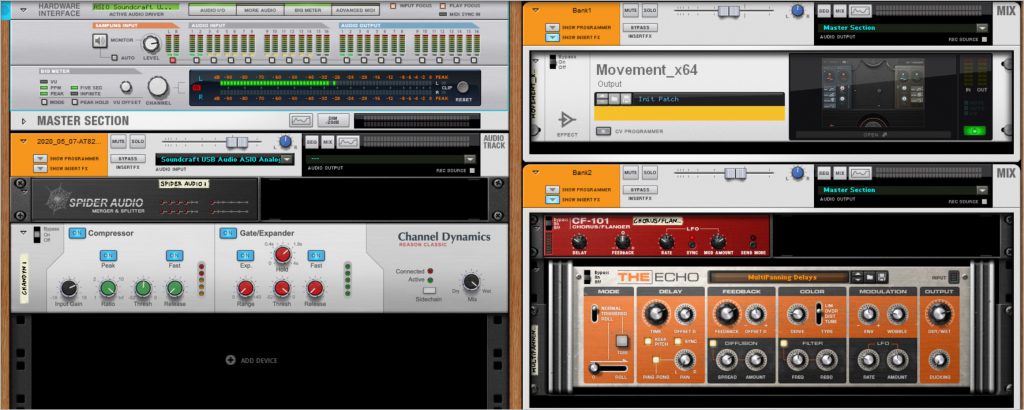Adjust the audio track level fader
Screen dimensions: 1024x410
237,143
